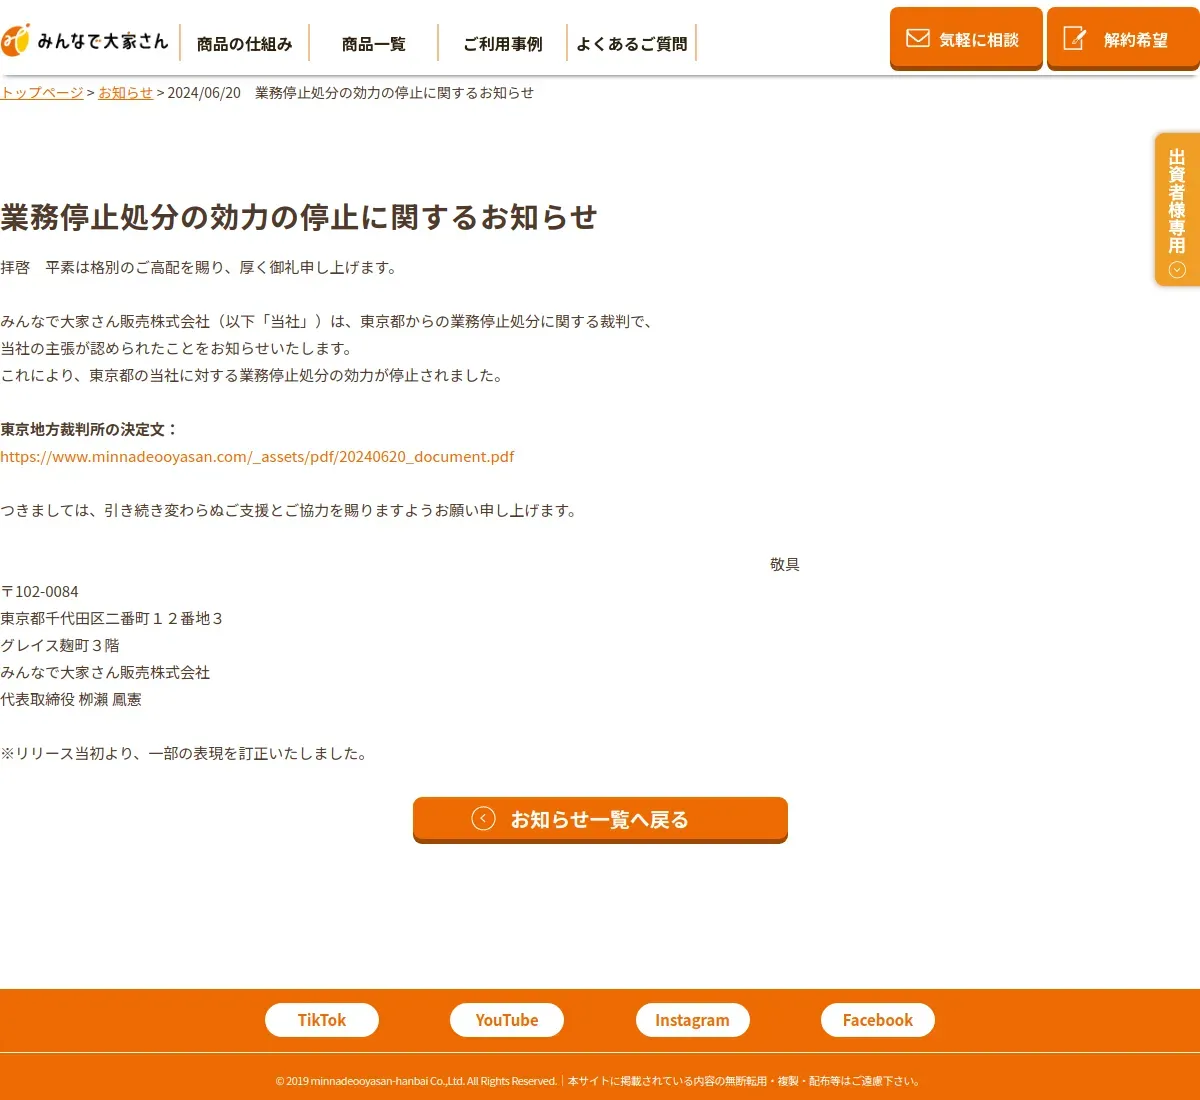
Task: Open the Instagram footer button
Action: coord(692,1020)
